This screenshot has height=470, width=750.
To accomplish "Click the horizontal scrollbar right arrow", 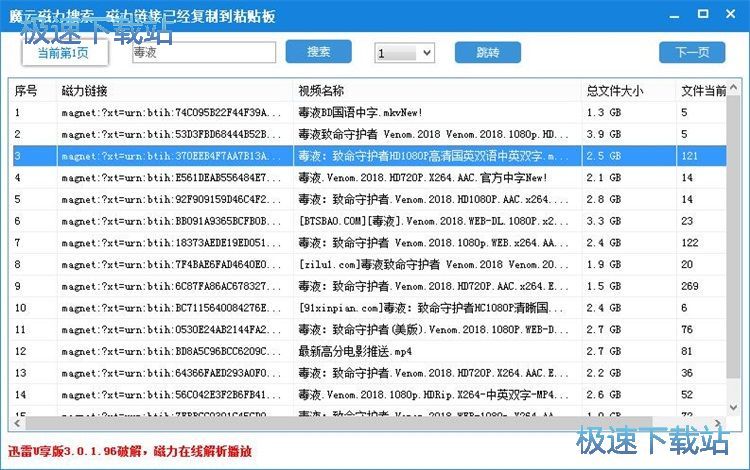I will pos(717,423).
